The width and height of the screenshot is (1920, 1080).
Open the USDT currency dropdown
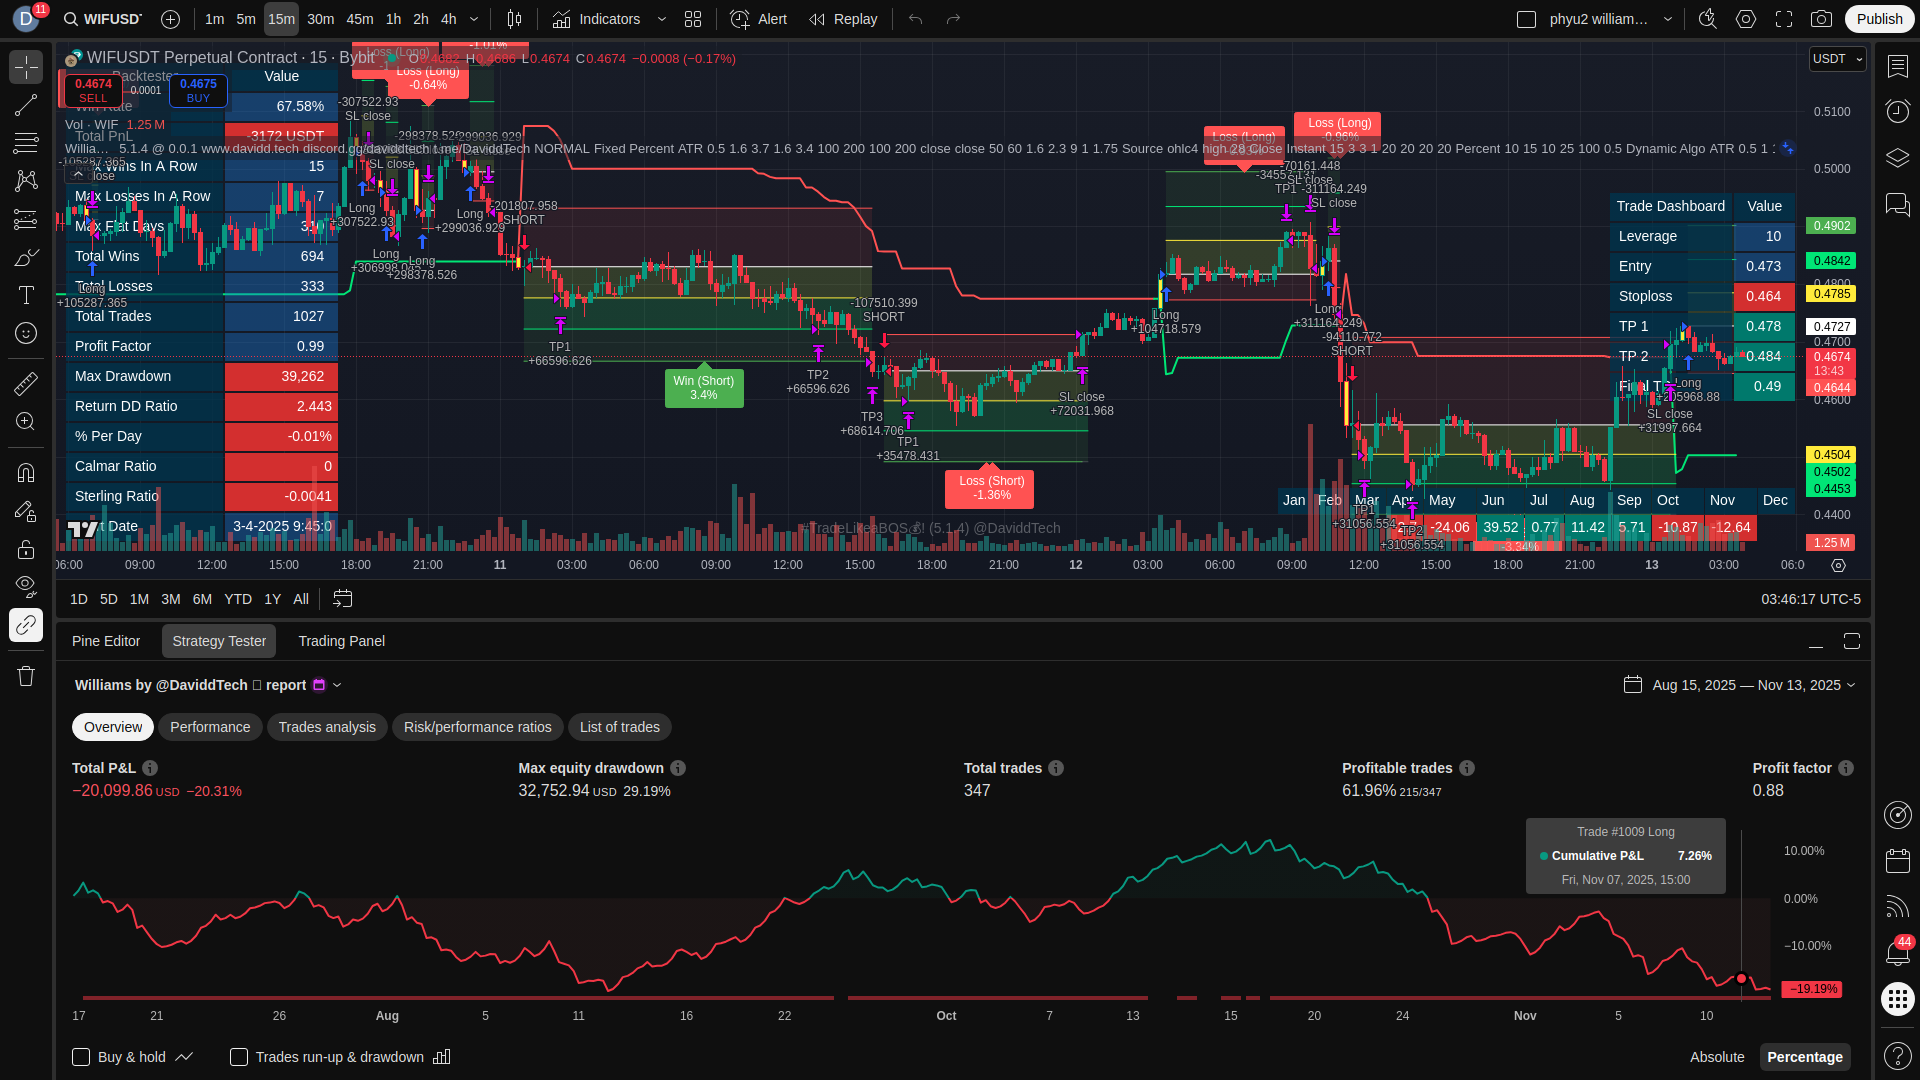click(x=1837, y=59)
